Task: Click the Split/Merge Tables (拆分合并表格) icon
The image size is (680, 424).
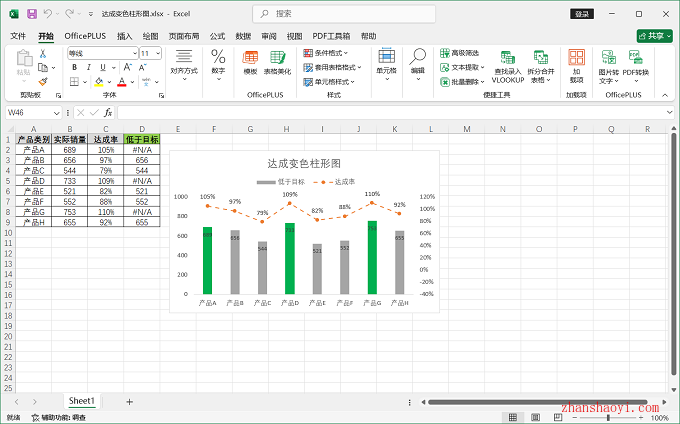Action: [x=541, y=67]
